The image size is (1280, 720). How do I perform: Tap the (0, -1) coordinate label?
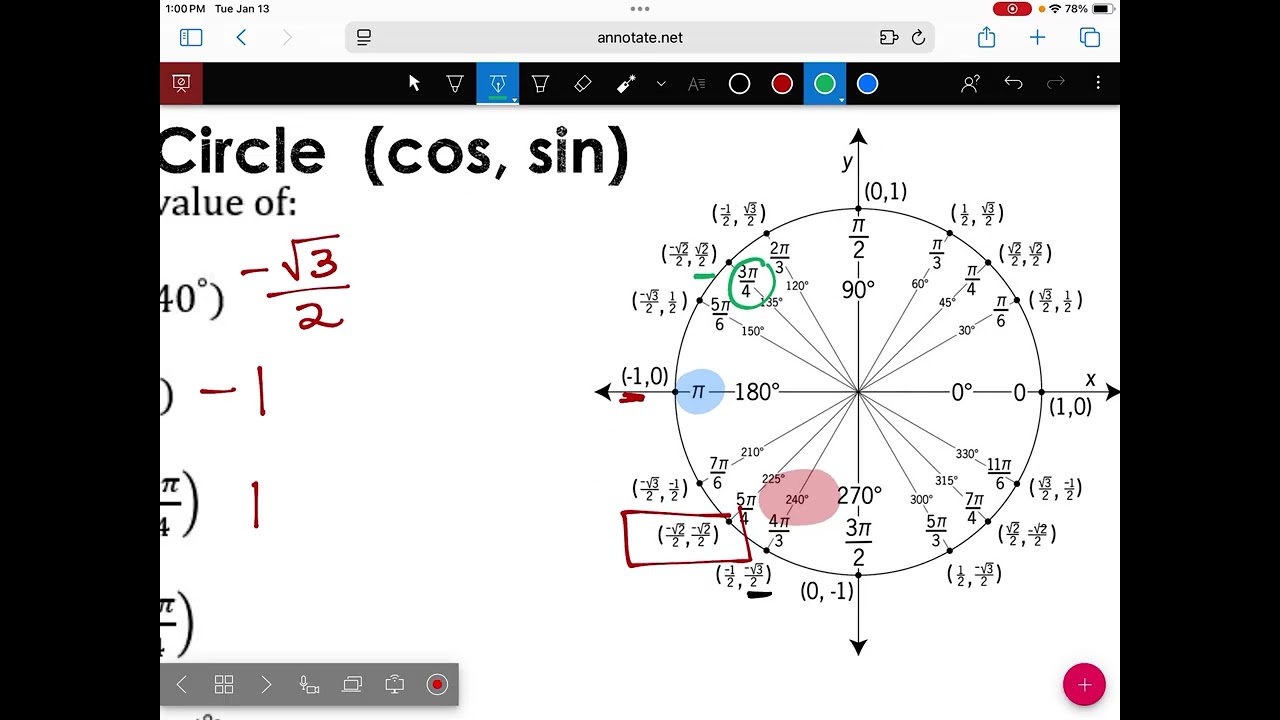coord(827,591)
